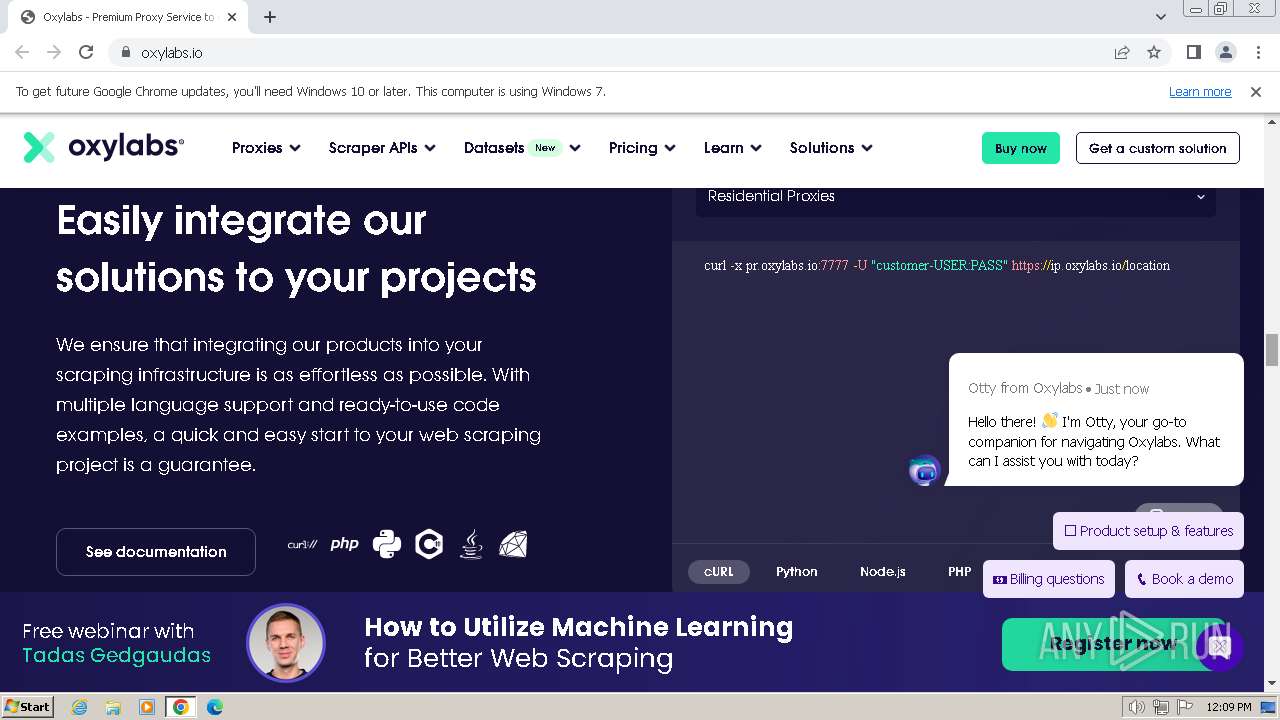The image size is (1280, 720).
Task: Choose Product setup & features reply
Action: [1149, 531]
